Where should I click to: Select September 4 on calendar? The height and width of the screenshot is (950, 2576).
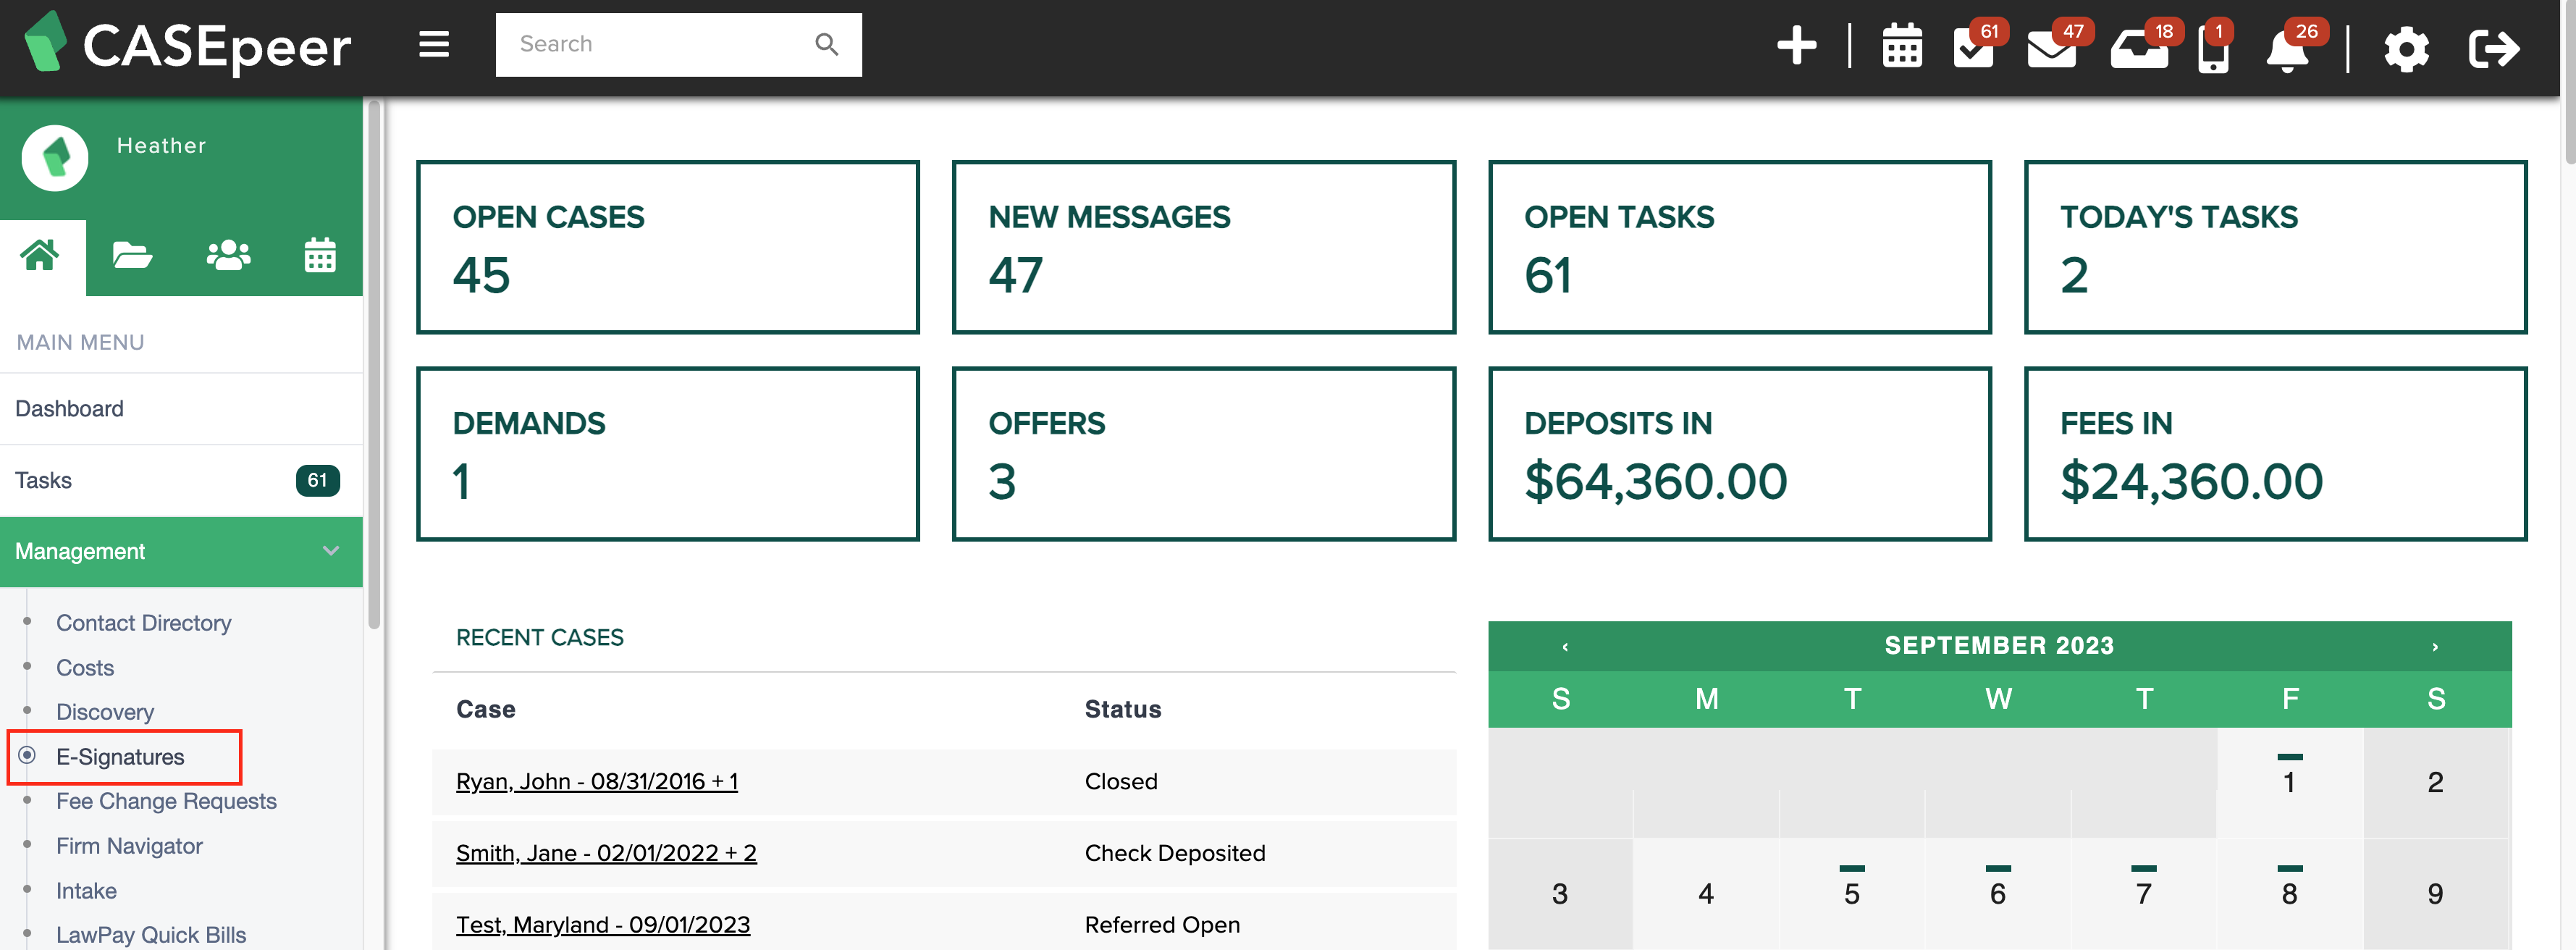tap(1706, 893)
